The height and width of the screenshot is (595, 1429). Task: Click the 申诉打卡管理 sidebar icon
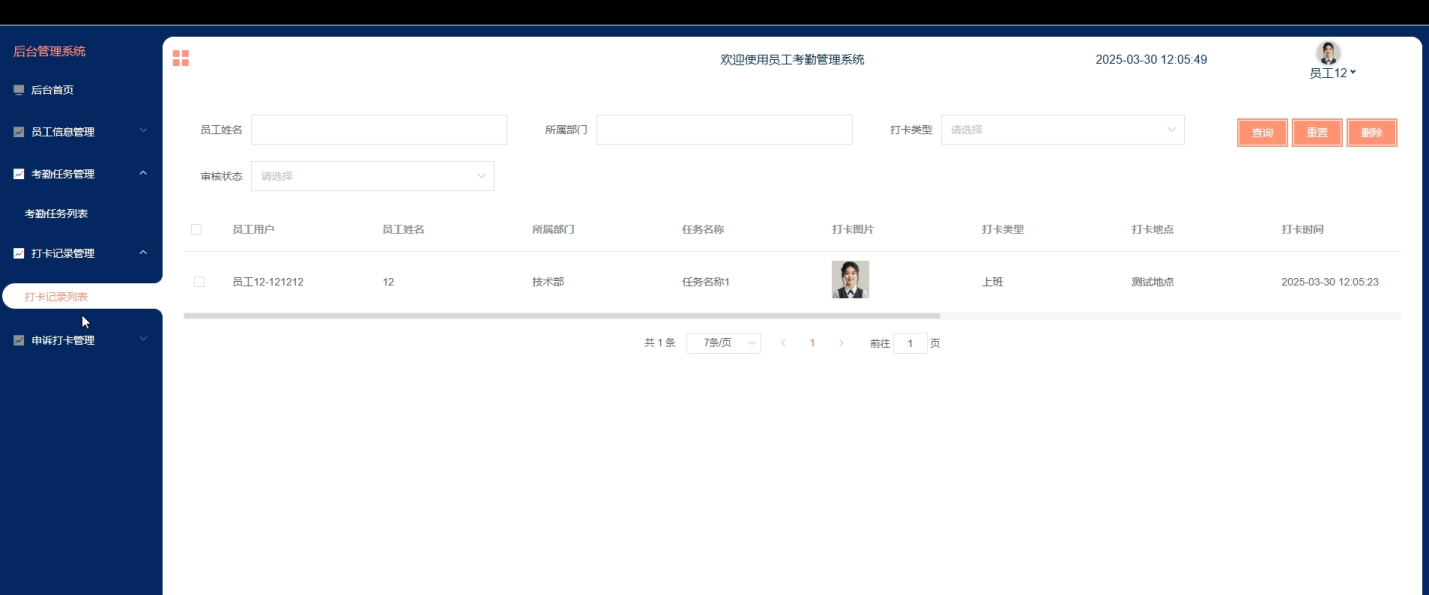[19, 340]
